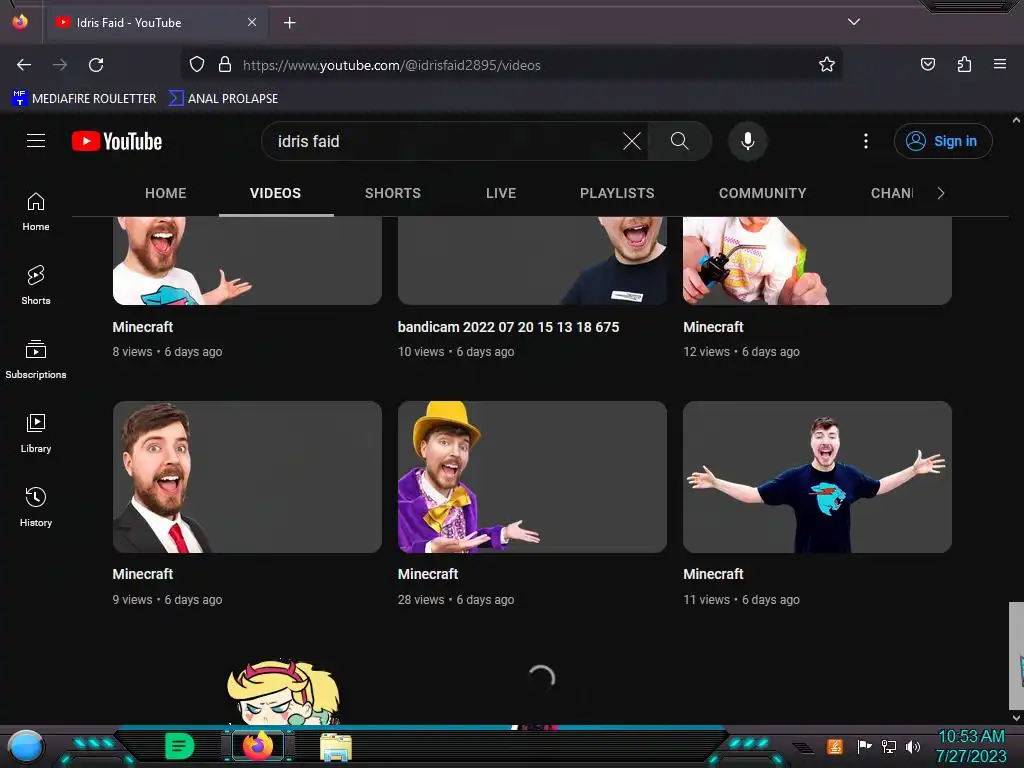The height and width of the screenshot is (768, 1024).
Task: Start voice search with the microphone icon
Action: pos(748,141)
